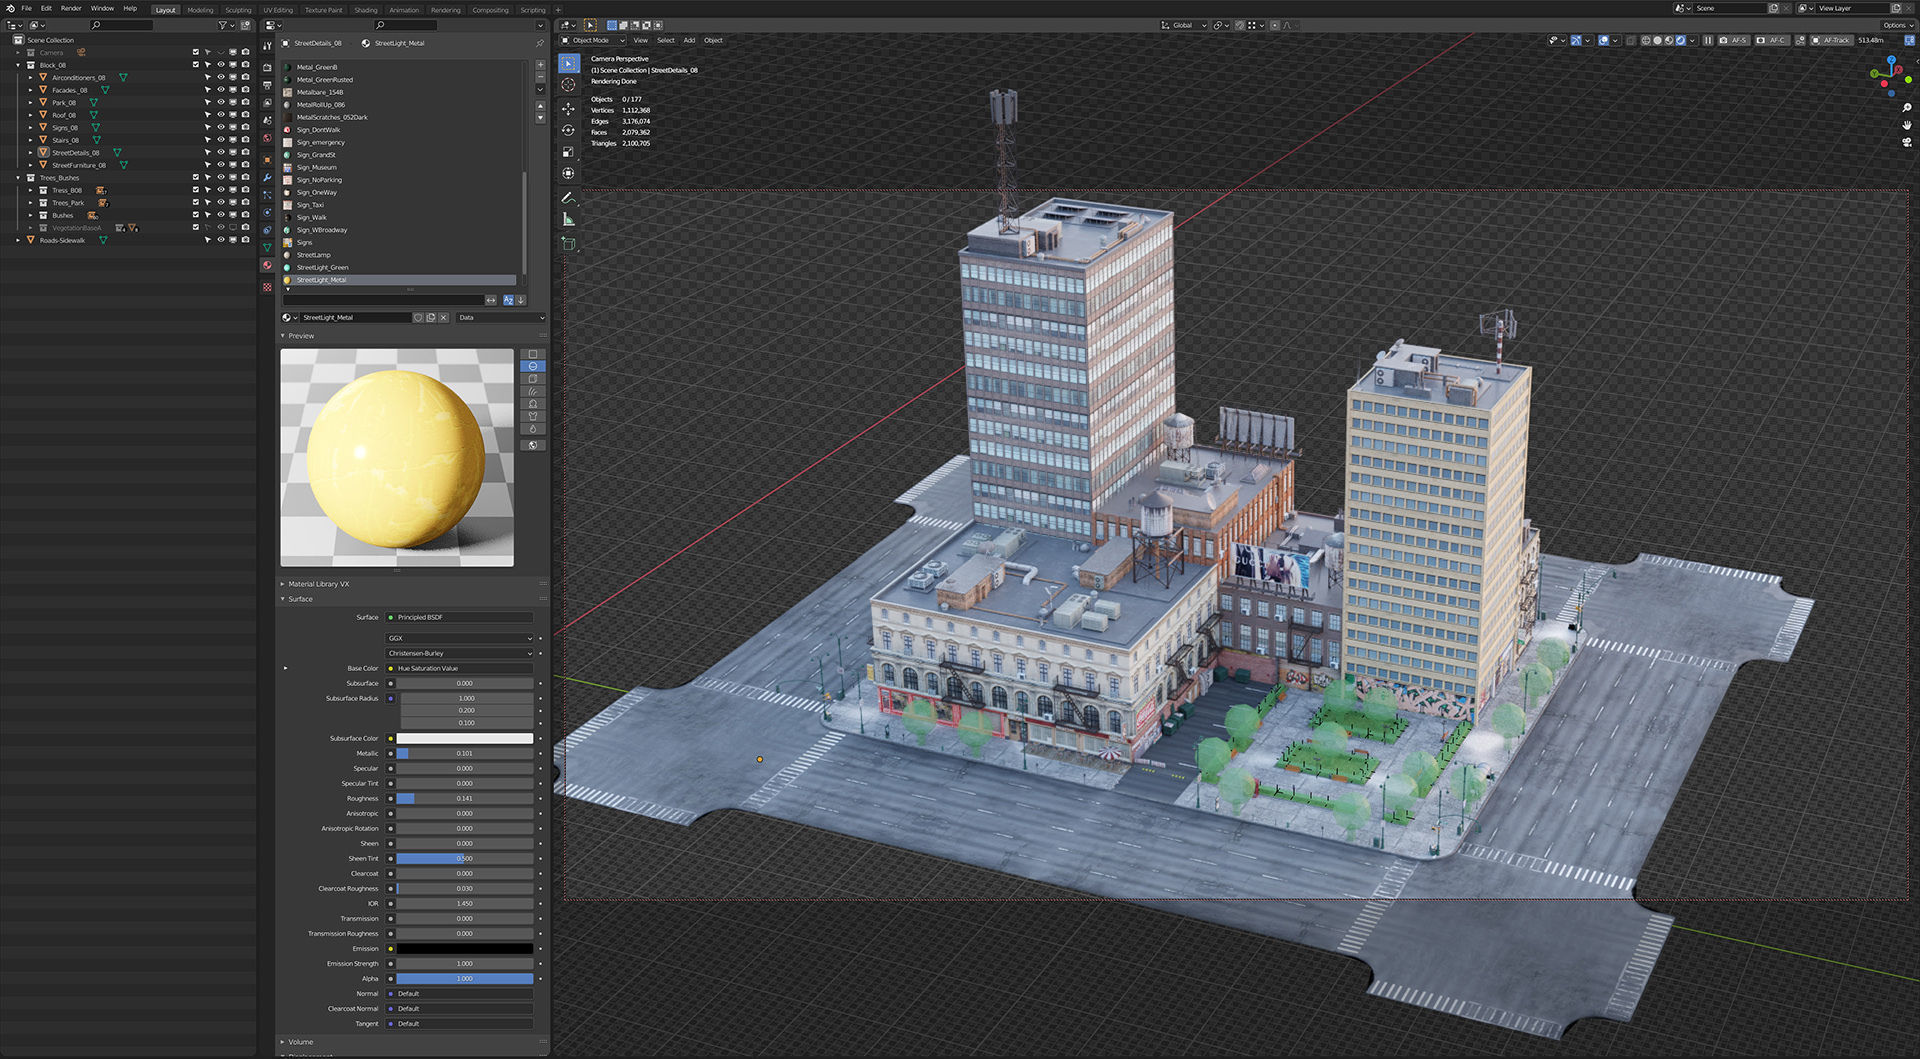This screenshot has height=1059, width=1920.
Task: Open the File menu
Action: tap(27, 8)
